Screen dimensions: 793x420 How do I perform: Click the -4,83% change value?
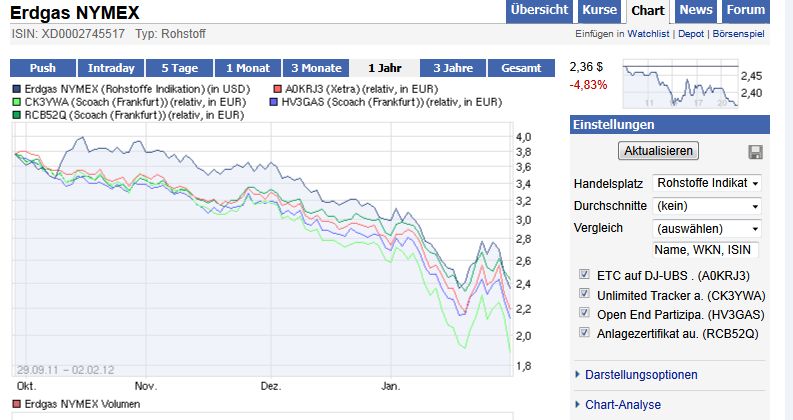tap(588, 85)
